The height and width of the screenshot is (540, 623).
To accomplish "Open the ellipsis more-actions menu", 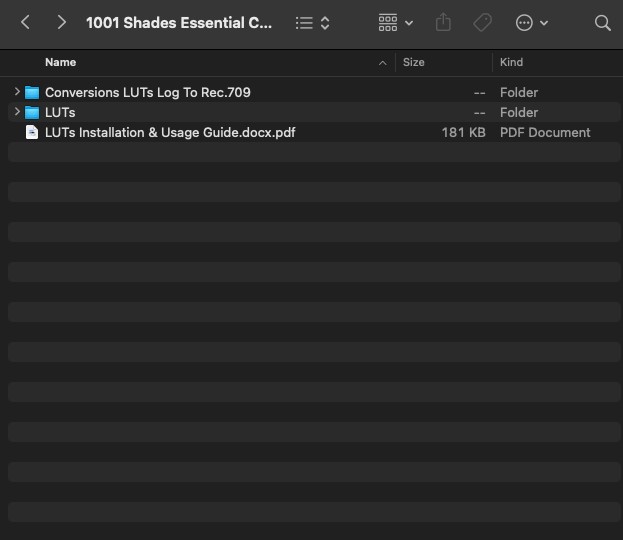I will tap(525, 22).
